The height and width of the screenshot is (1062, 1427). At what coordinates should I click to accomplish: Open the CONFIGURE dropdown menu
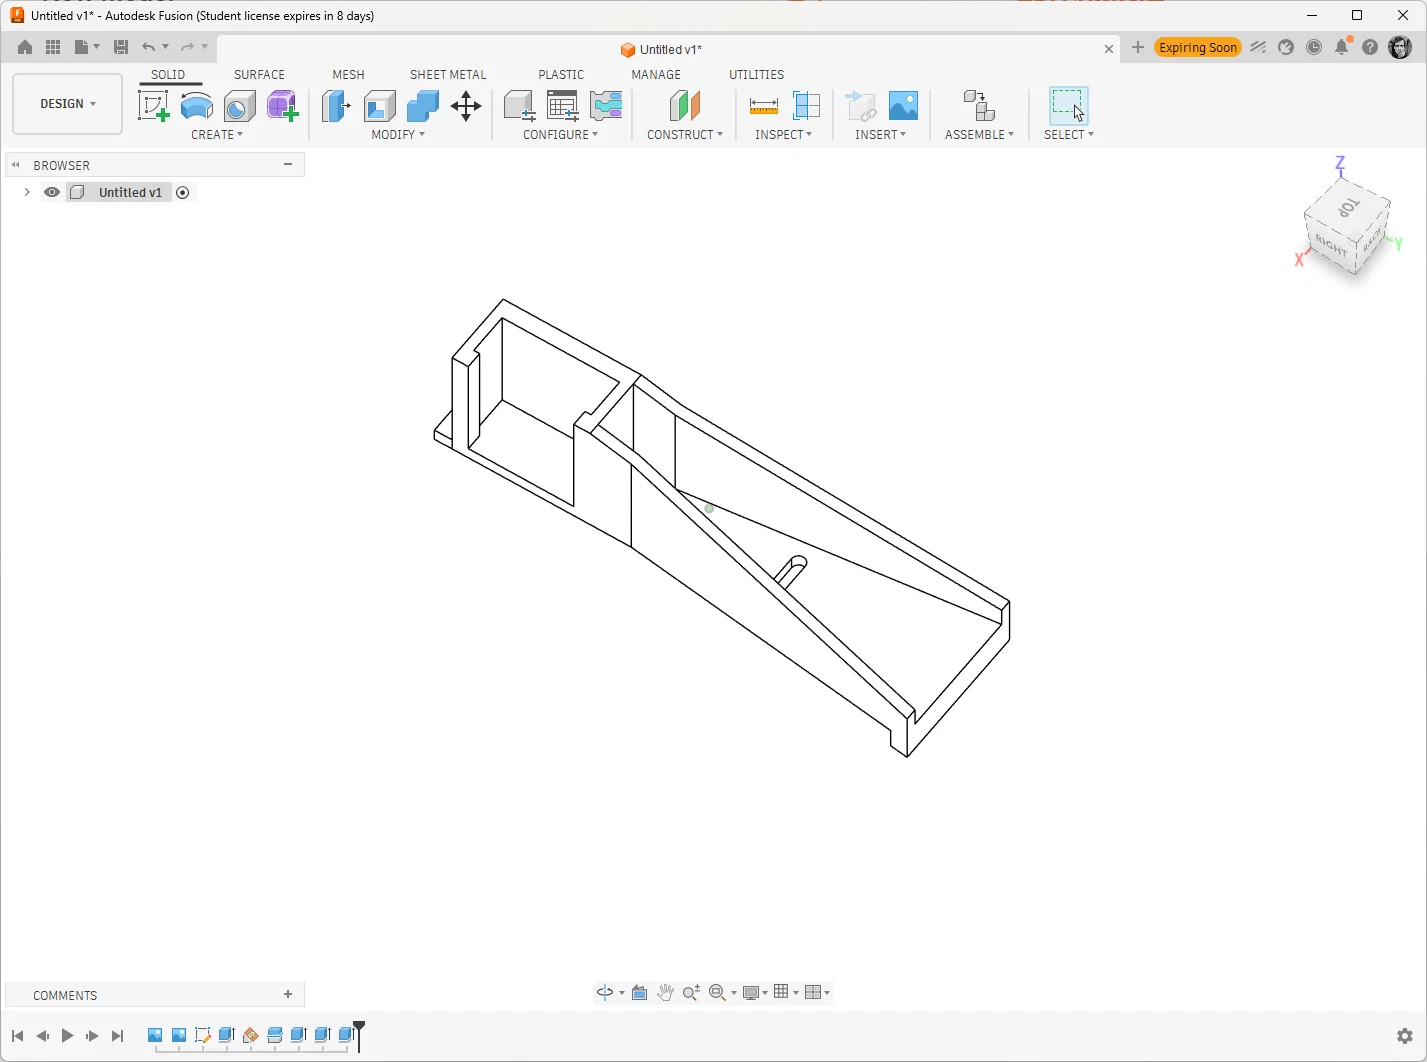point(561,135)
